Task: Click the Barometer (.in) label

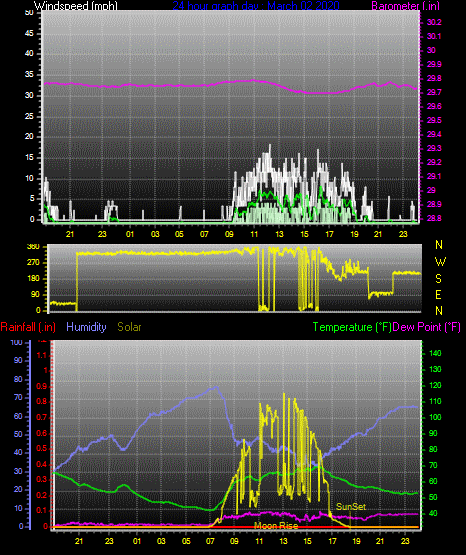Action: pos(405,6)
